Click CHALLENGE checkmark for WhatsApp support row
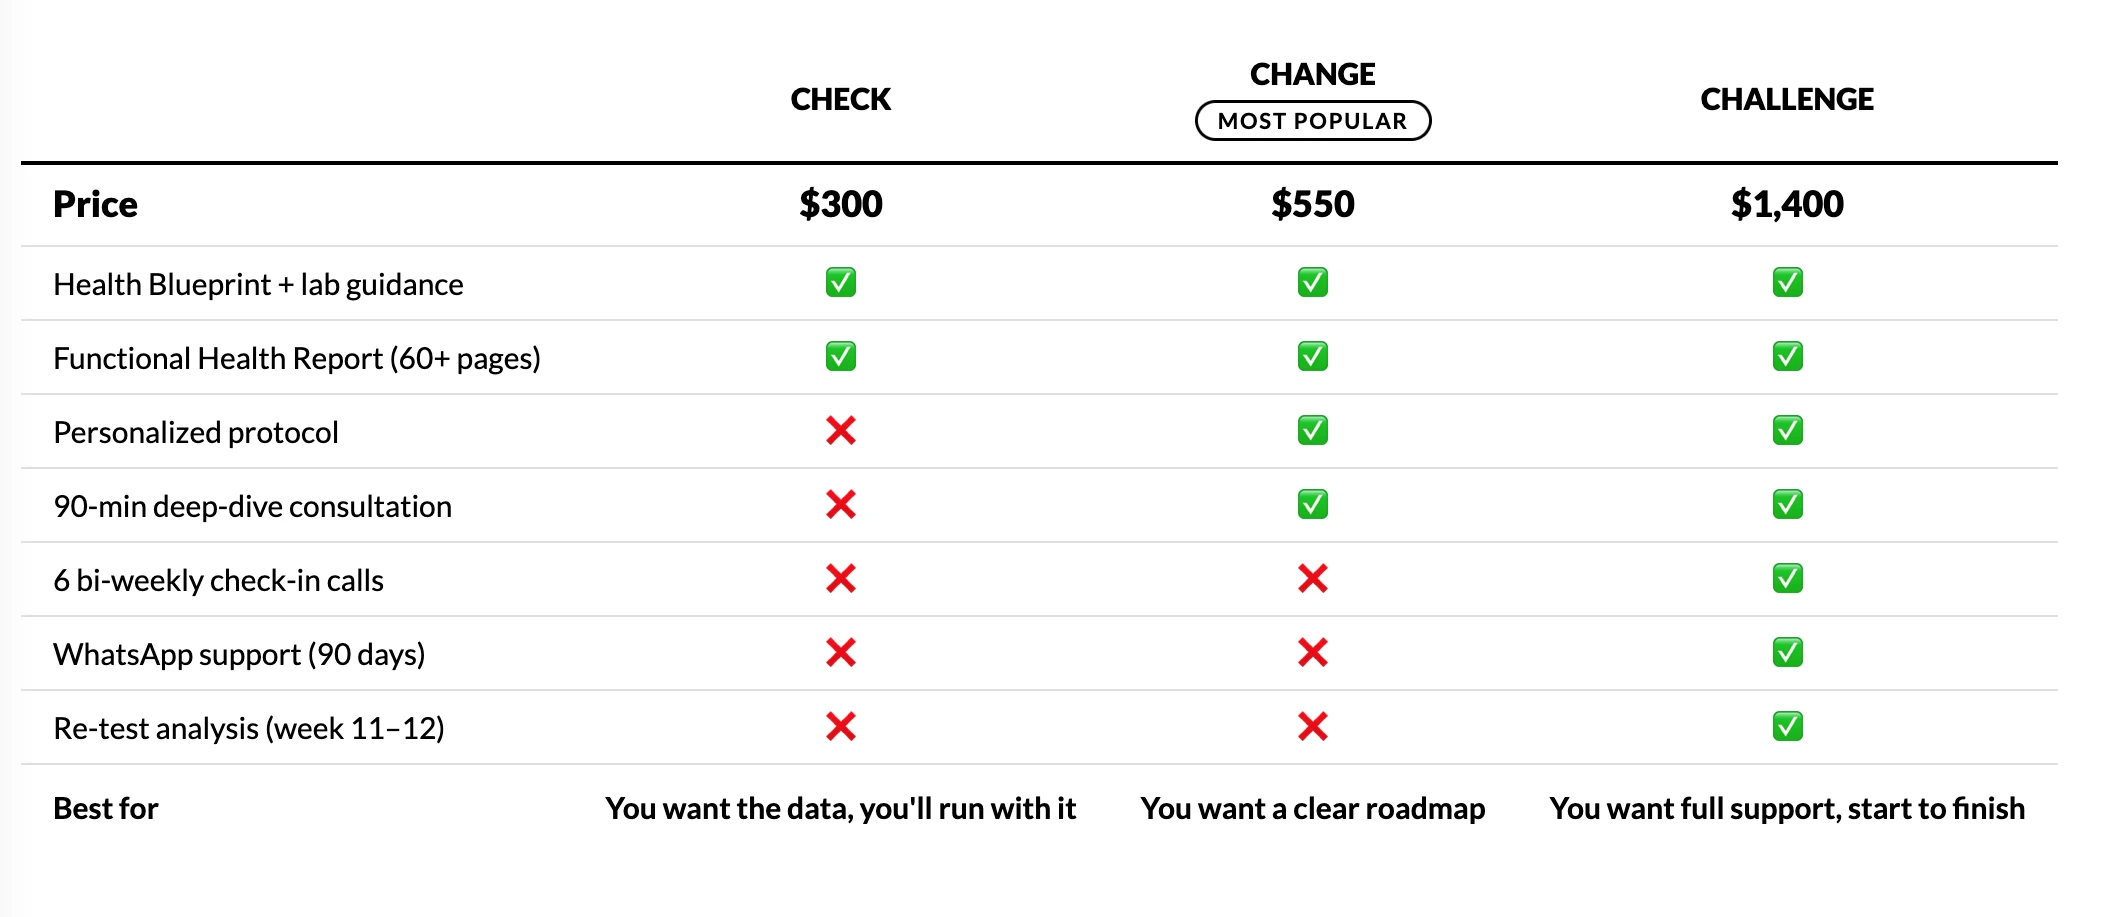Screen dimensions: 2108x917 [1788, 653]
